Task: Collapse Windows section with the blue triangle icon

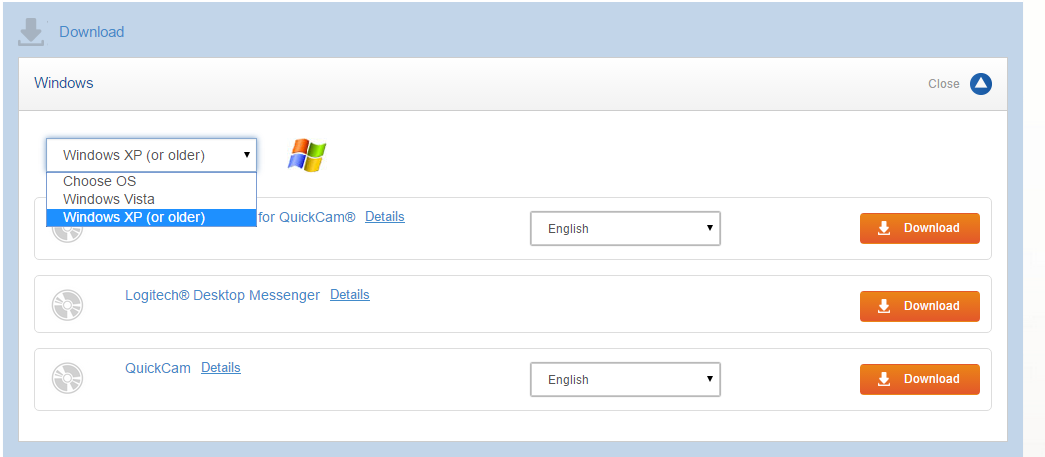Action: tap(980, 84)
